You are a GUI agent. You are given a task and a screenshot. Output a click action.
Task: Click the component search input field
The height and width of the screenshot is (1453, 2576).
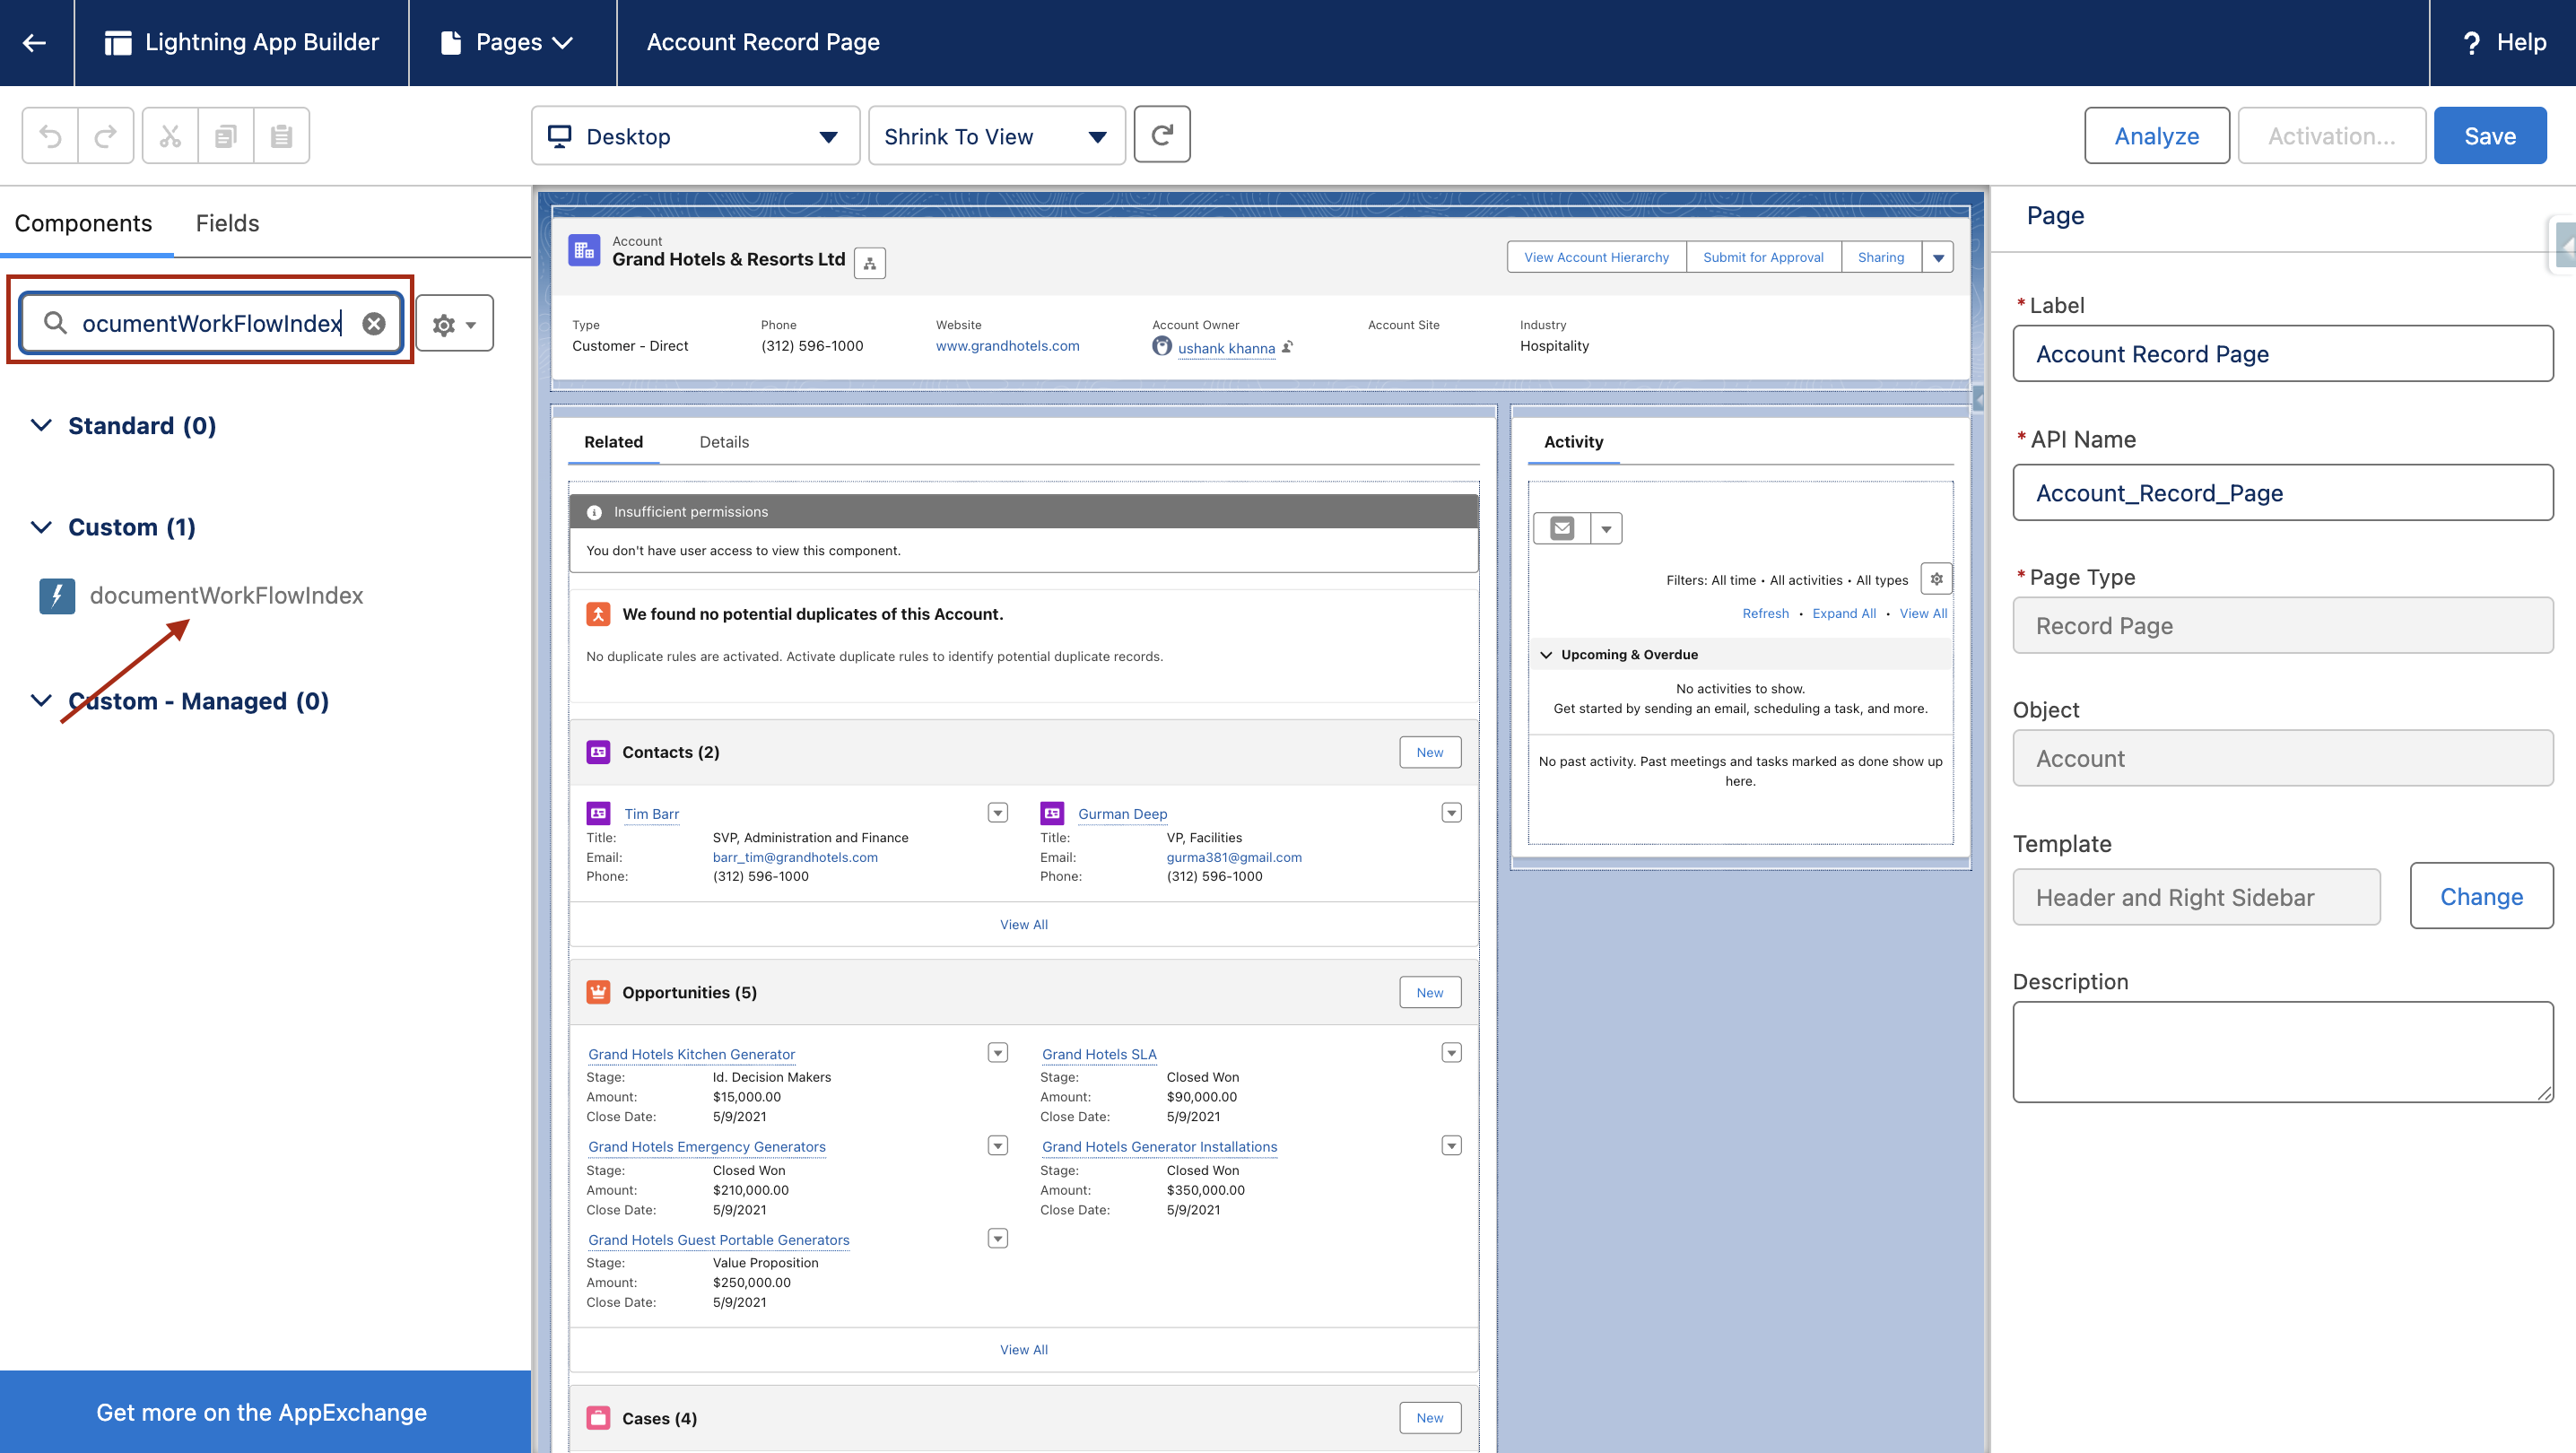click(211, 323)
